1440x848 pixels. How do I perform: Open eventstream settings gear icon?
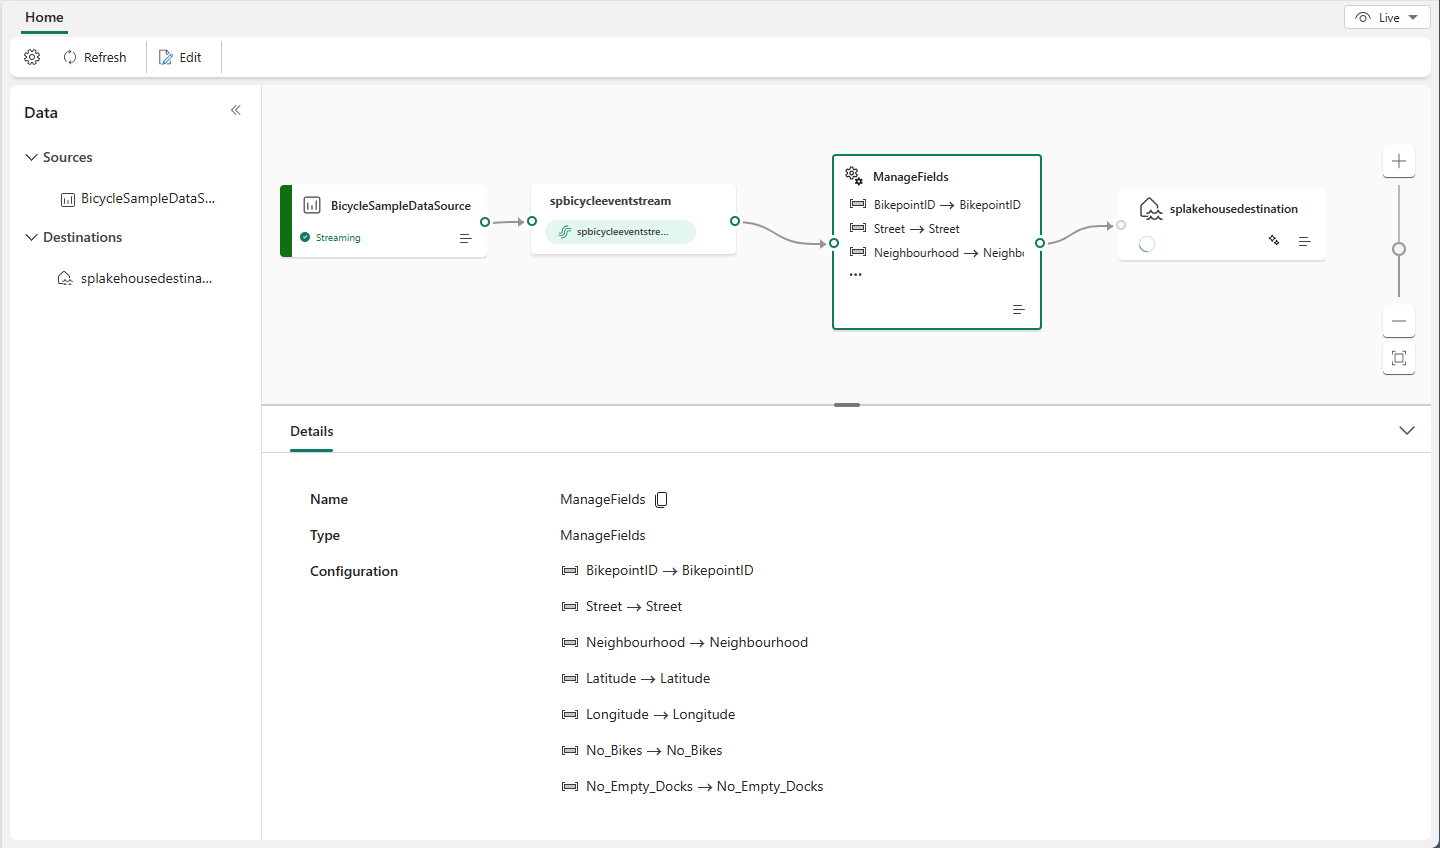pyautogui.click(x=32, y=57)
